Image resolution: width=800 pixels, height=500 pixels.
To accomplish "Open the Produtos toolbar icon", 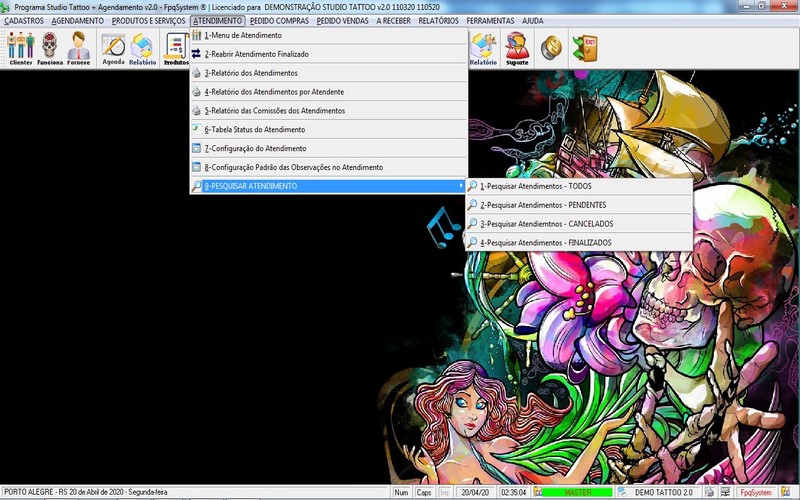I will point(176,48).
